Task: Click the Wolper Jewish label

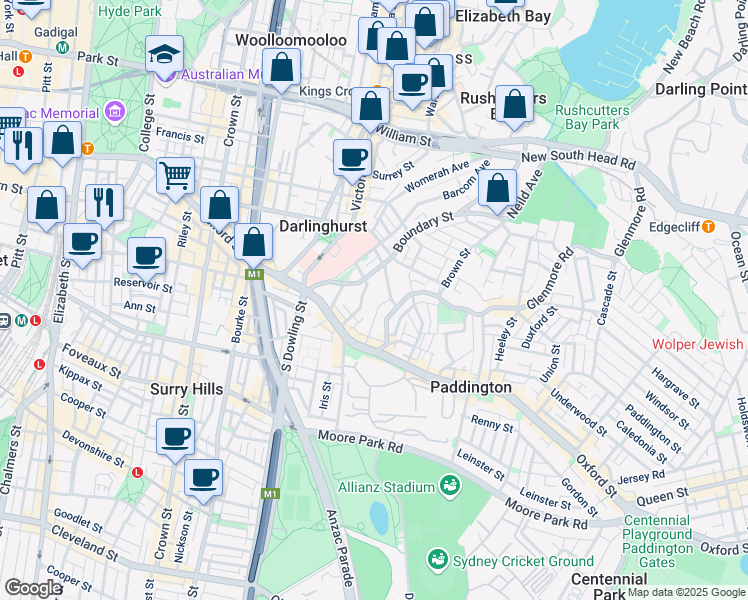Action: [x=697, y=344]
